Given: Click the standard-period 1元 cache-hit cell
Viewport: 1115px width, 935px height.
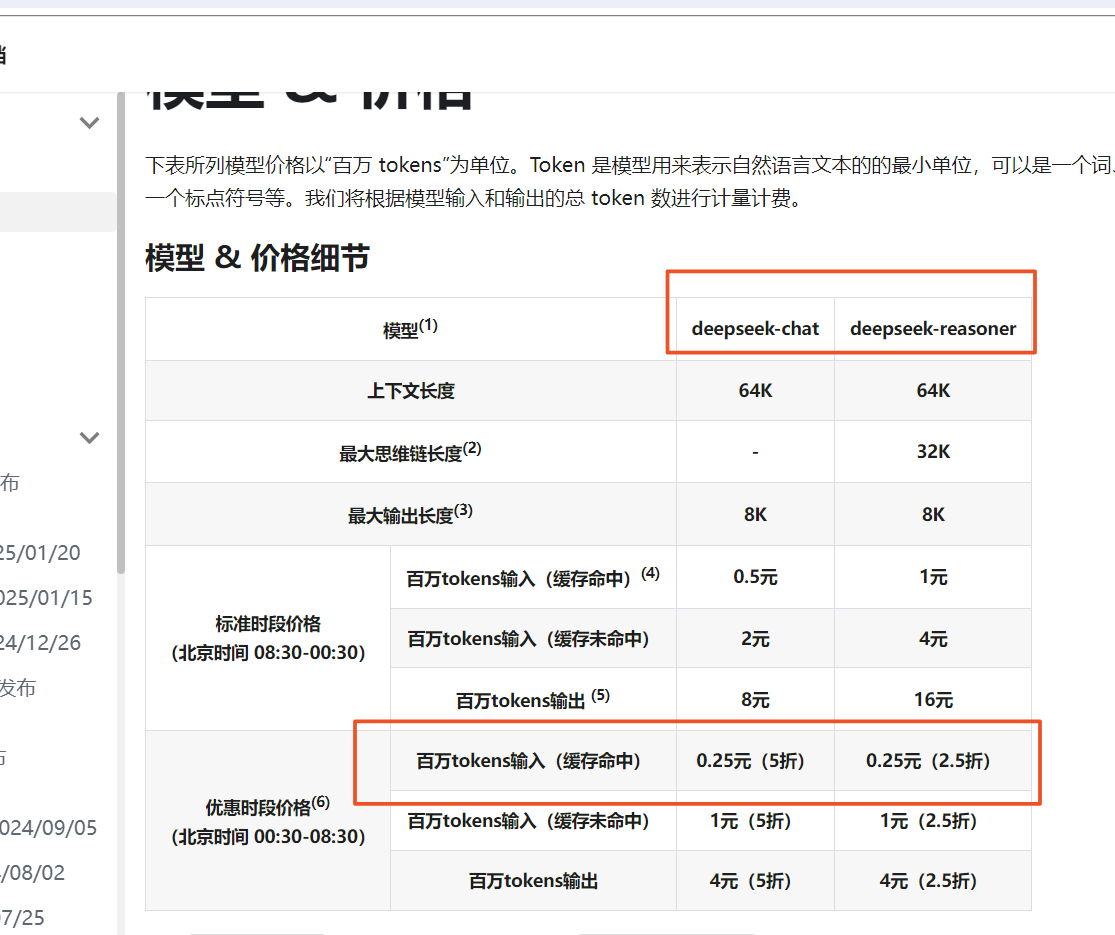Looking at the screenshot, I should pyautogui.click(x=933, y=577).
